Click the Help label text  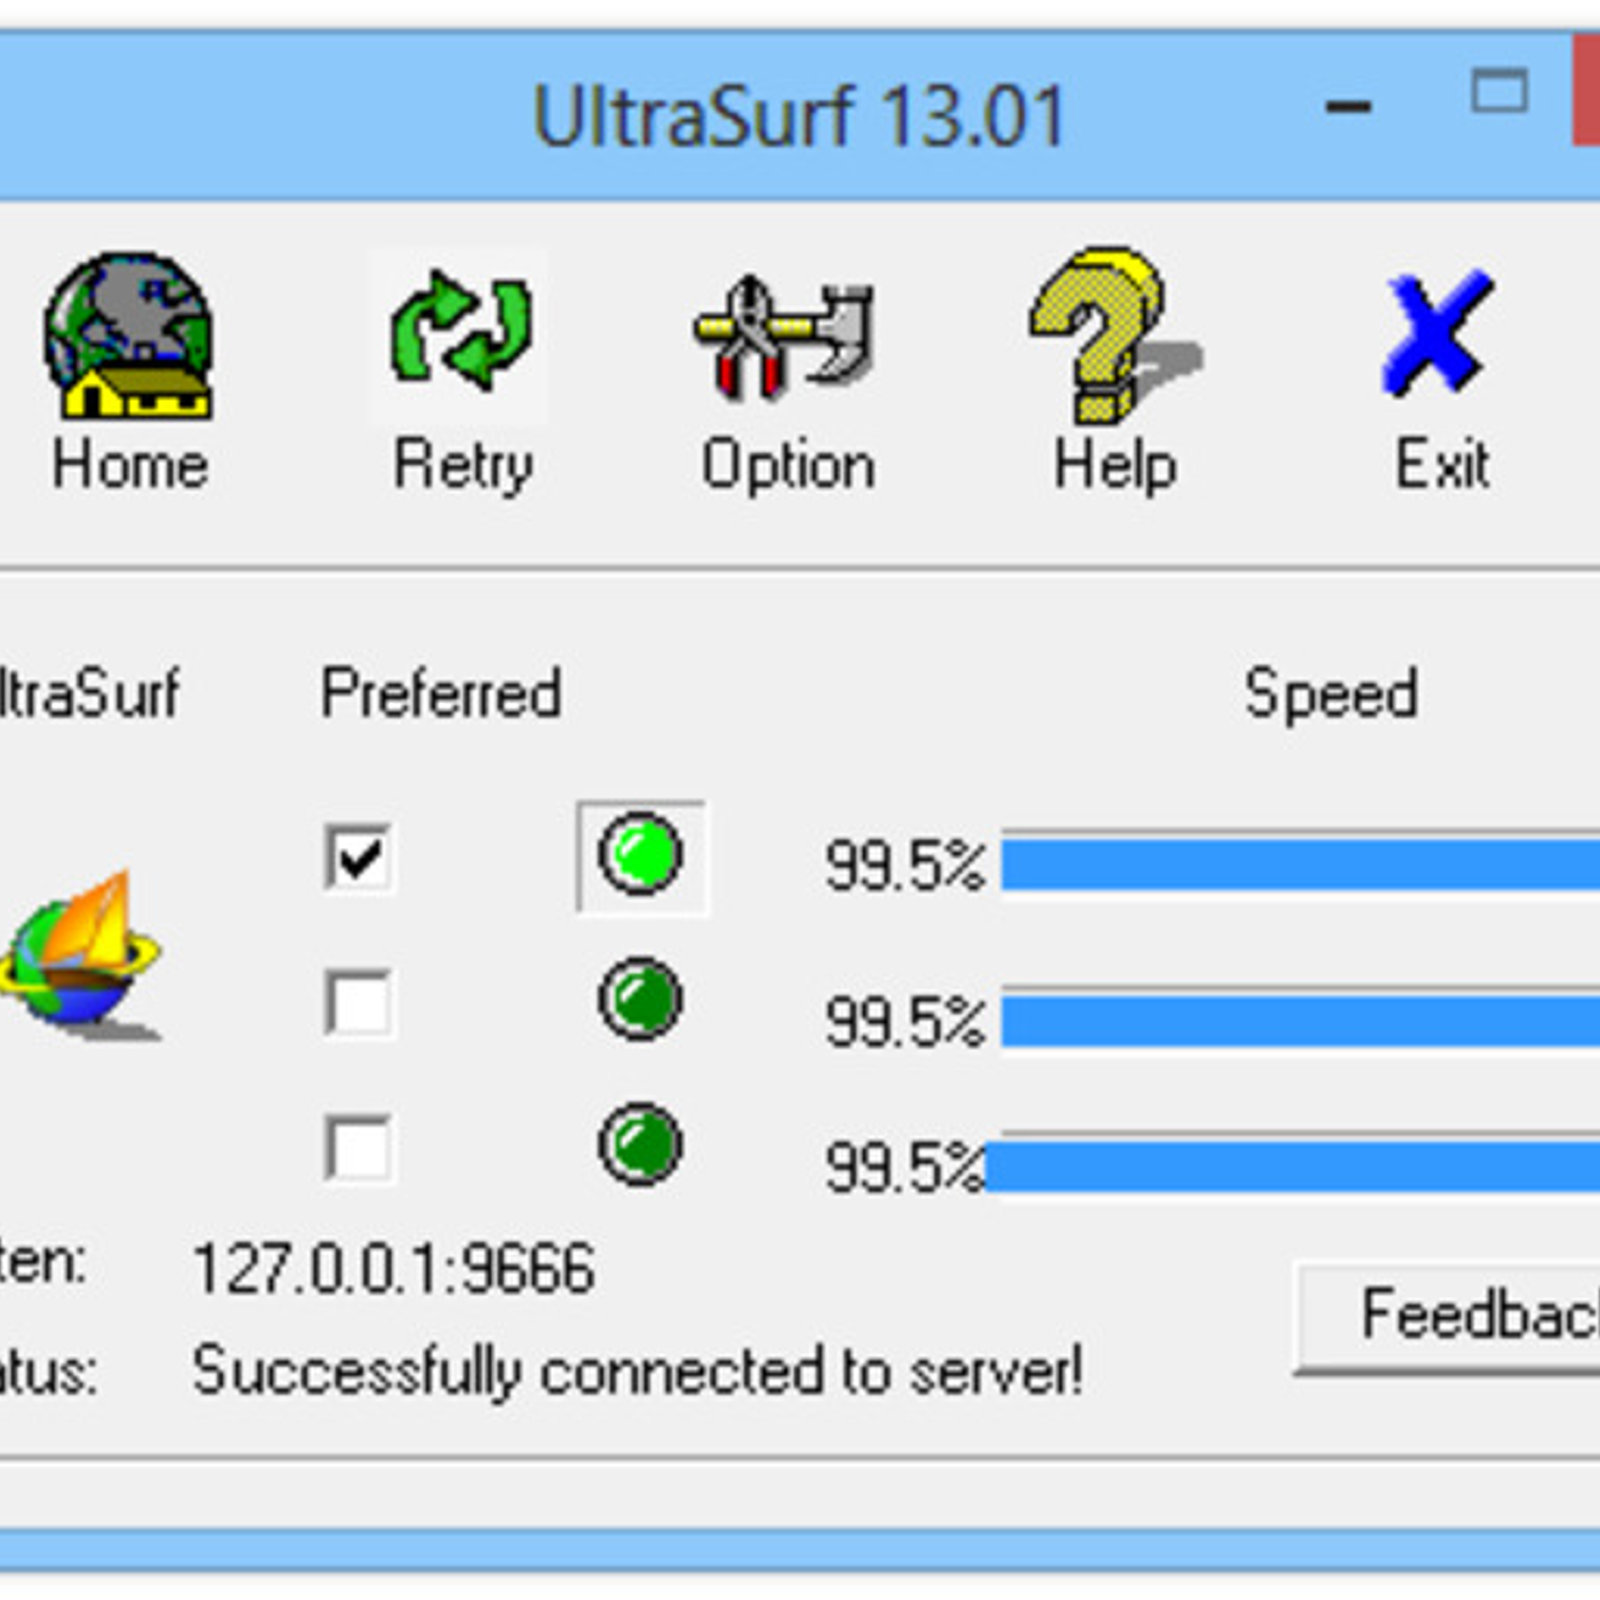1115,467
